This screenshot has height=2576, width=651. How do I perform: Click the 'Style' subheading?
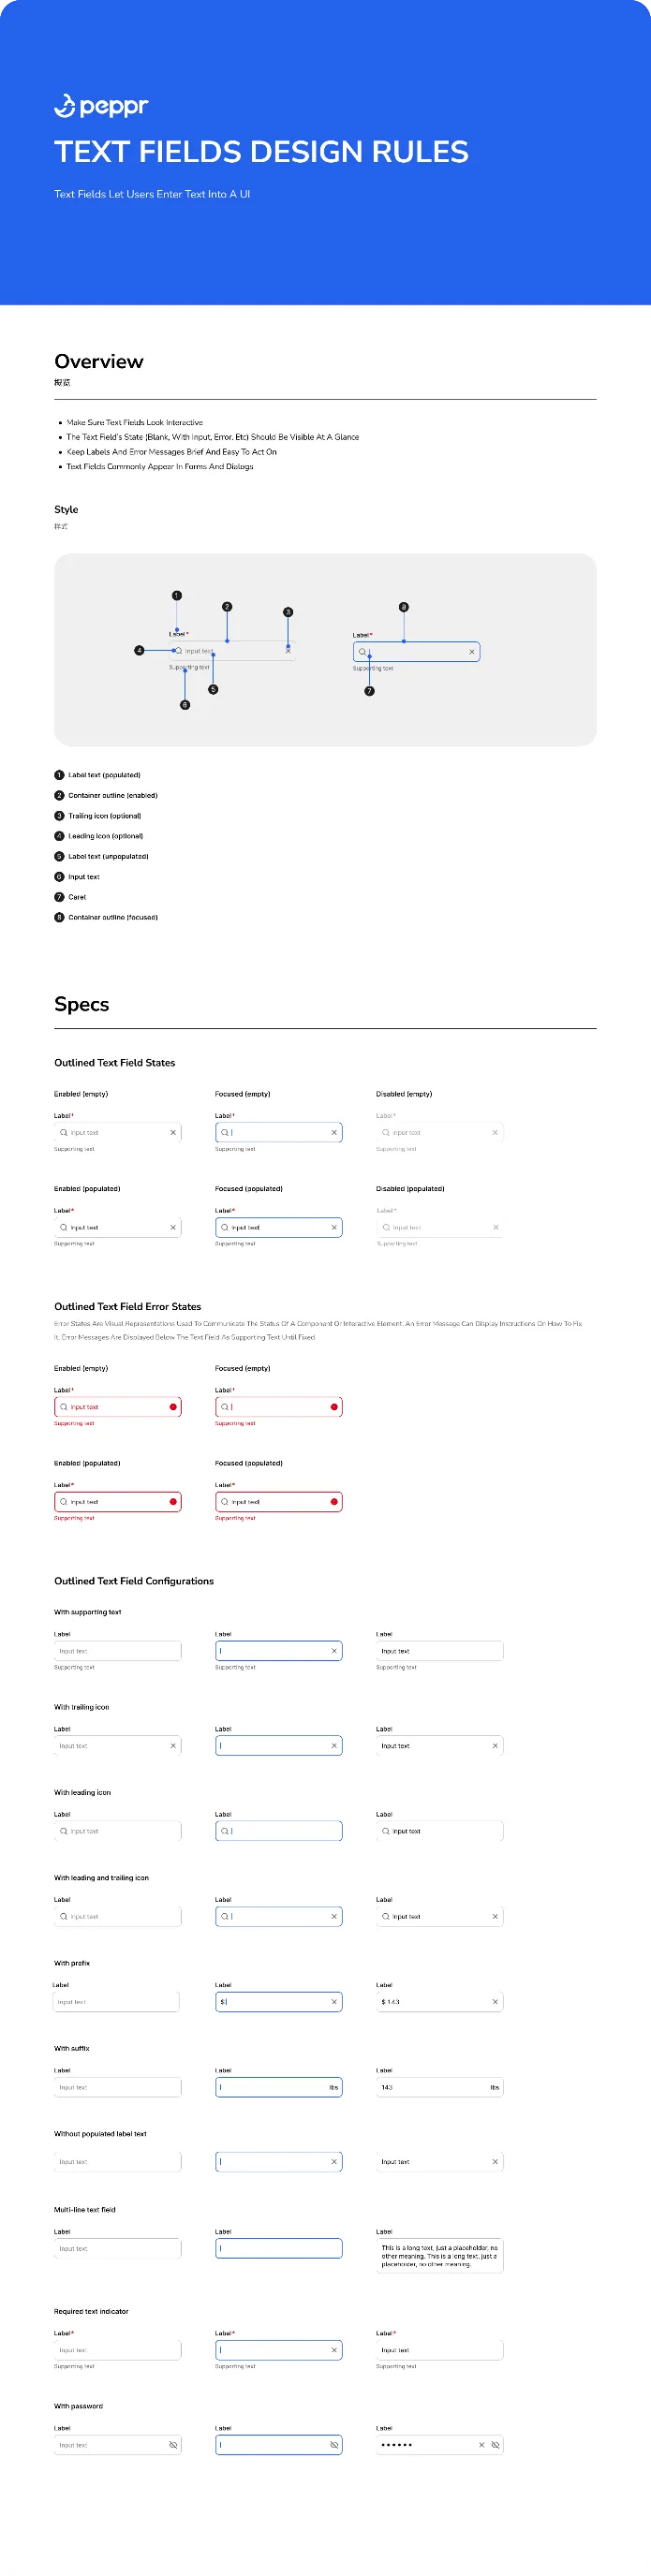(66, 510)
